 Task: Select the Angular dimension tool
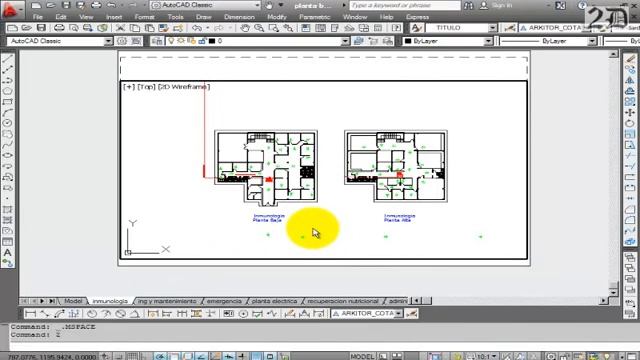135,313
